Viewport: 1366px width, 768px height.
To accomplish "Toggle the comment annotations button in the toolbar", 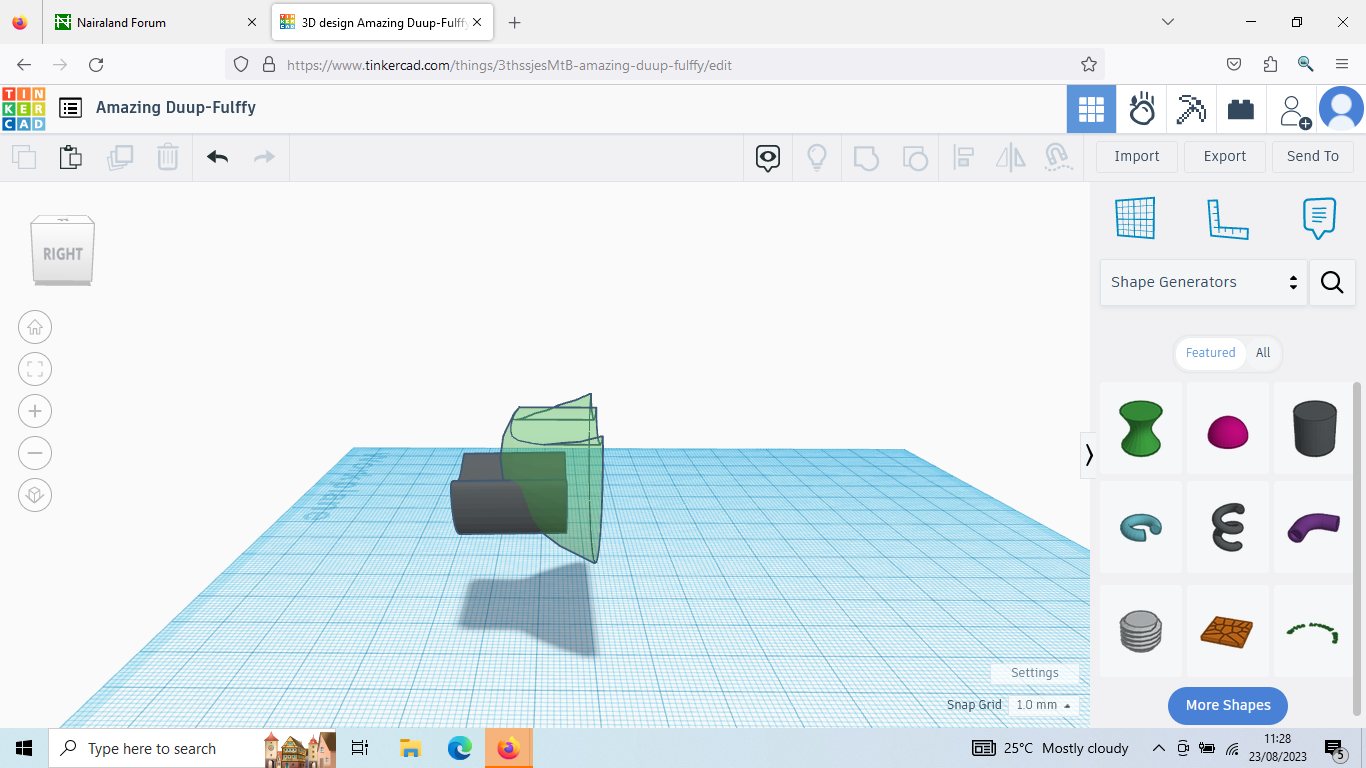I will click(x=767, y=157).
